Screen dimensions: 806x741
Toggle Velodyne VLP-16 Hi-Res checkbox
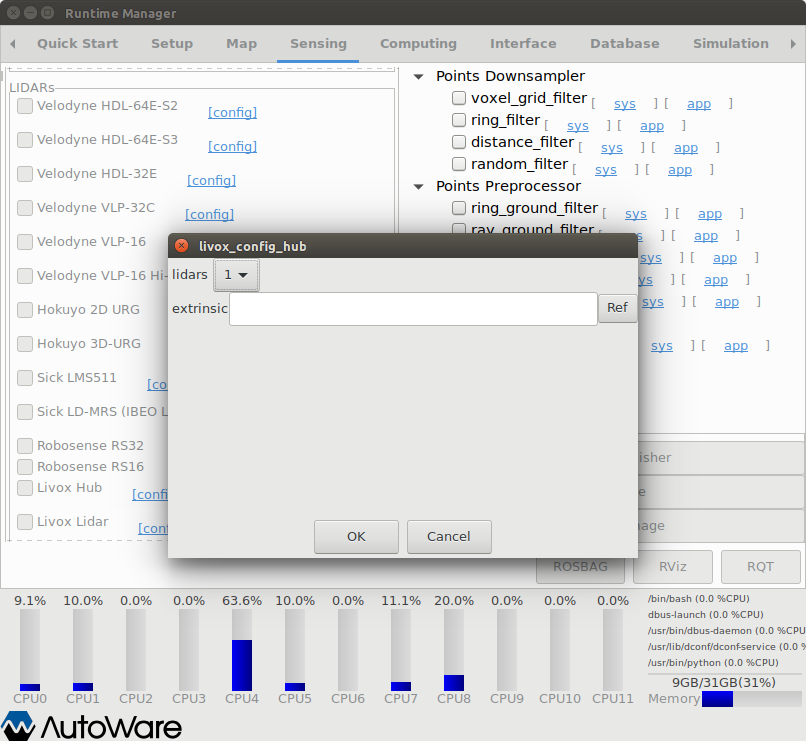click(25, 275)
